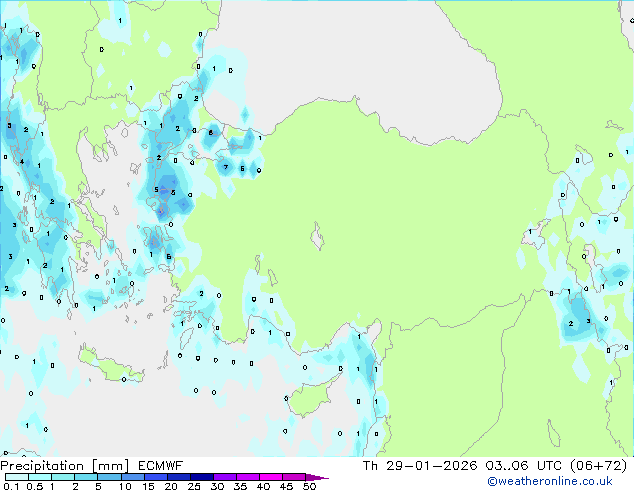Image resolution: width=634 pixels, height=490 pixels.
Task: Select the legend swatch between 40 and 45
Action: tap(271, 477)
